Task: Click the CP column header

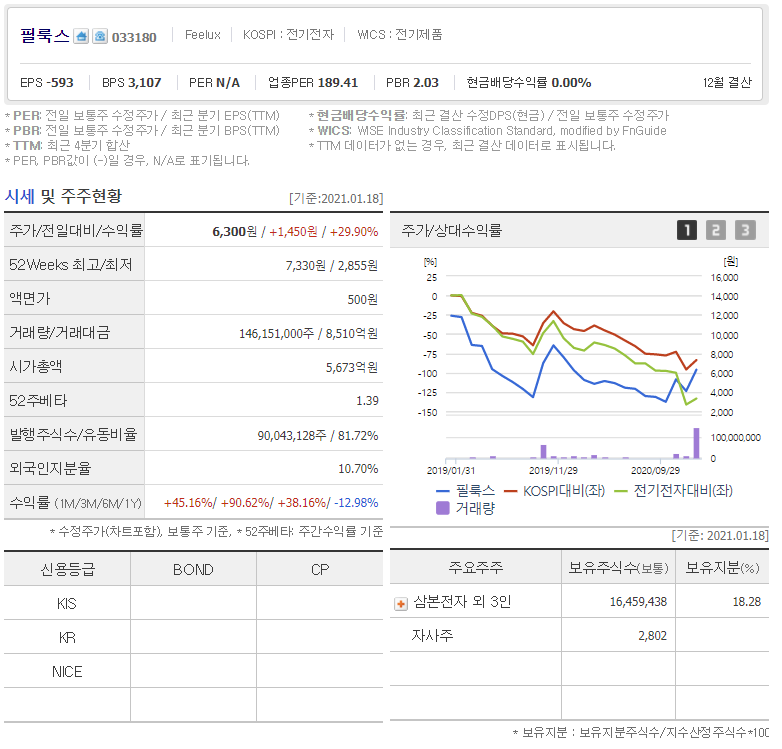Action: point(320,569)
